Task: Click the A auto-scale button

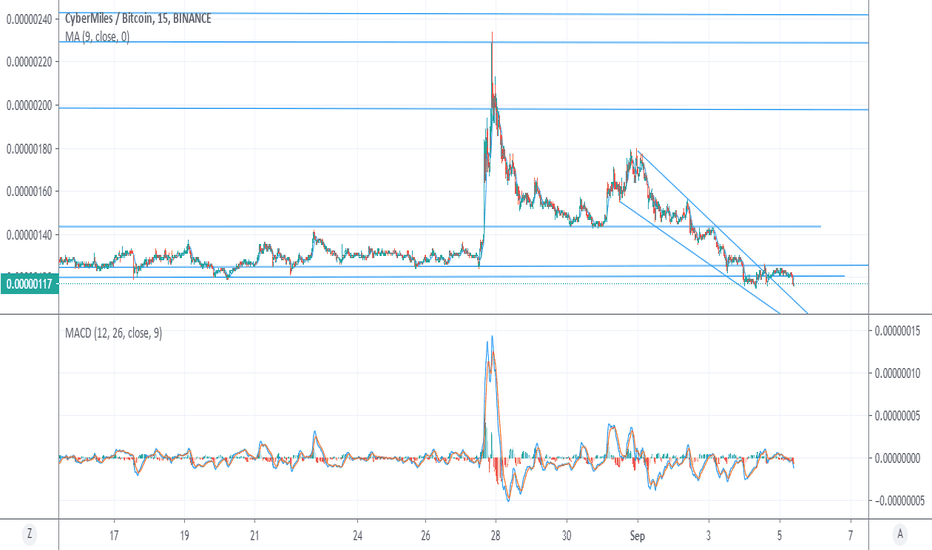Action: [x=900, y=534]
